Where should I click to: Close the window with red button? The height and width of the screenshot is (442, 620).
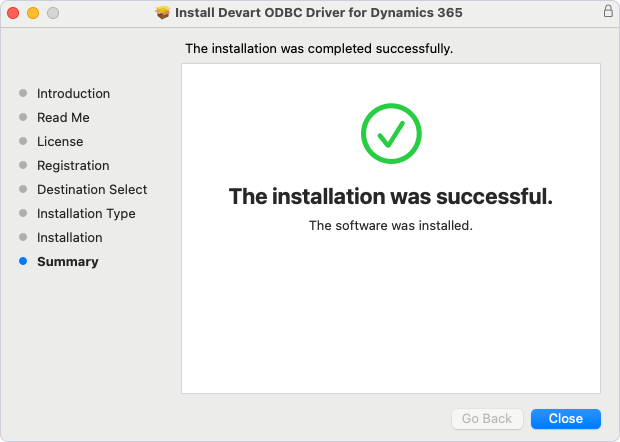pos(13,13)
